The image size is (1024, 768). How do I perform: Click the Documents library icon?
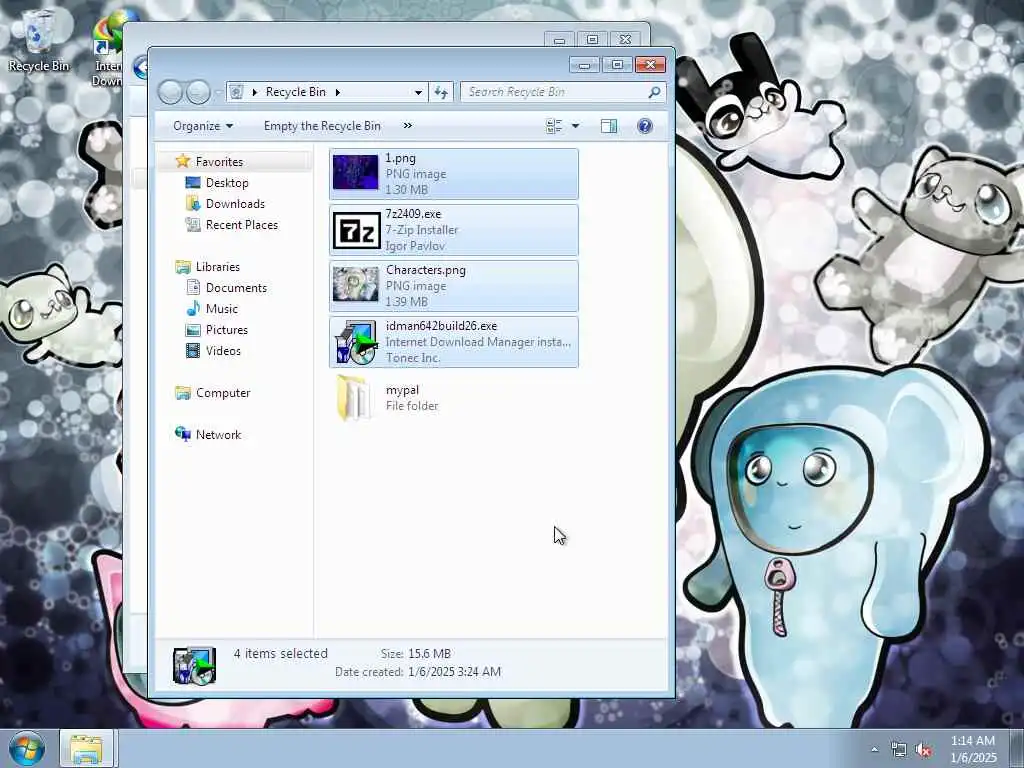coord(193,287)
